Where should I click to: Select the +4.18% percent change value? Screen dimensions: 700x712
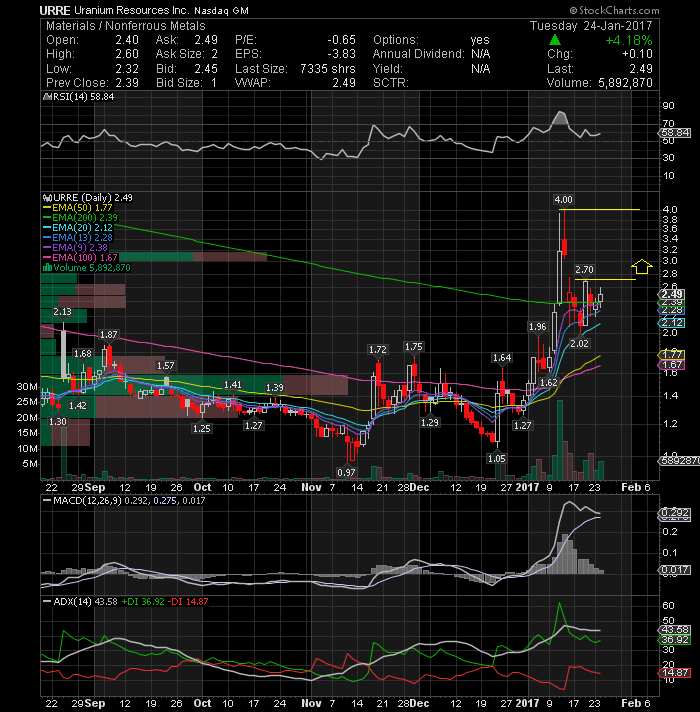click(629, 40)
